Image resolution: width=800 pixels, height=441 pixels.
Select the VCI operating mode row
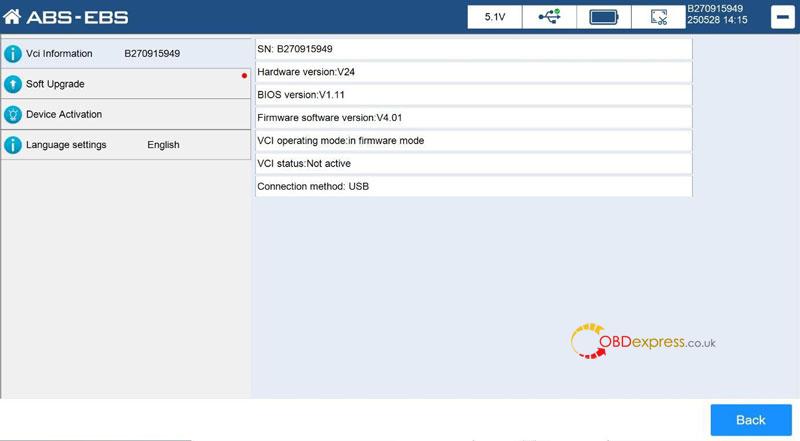pos(473,141)
